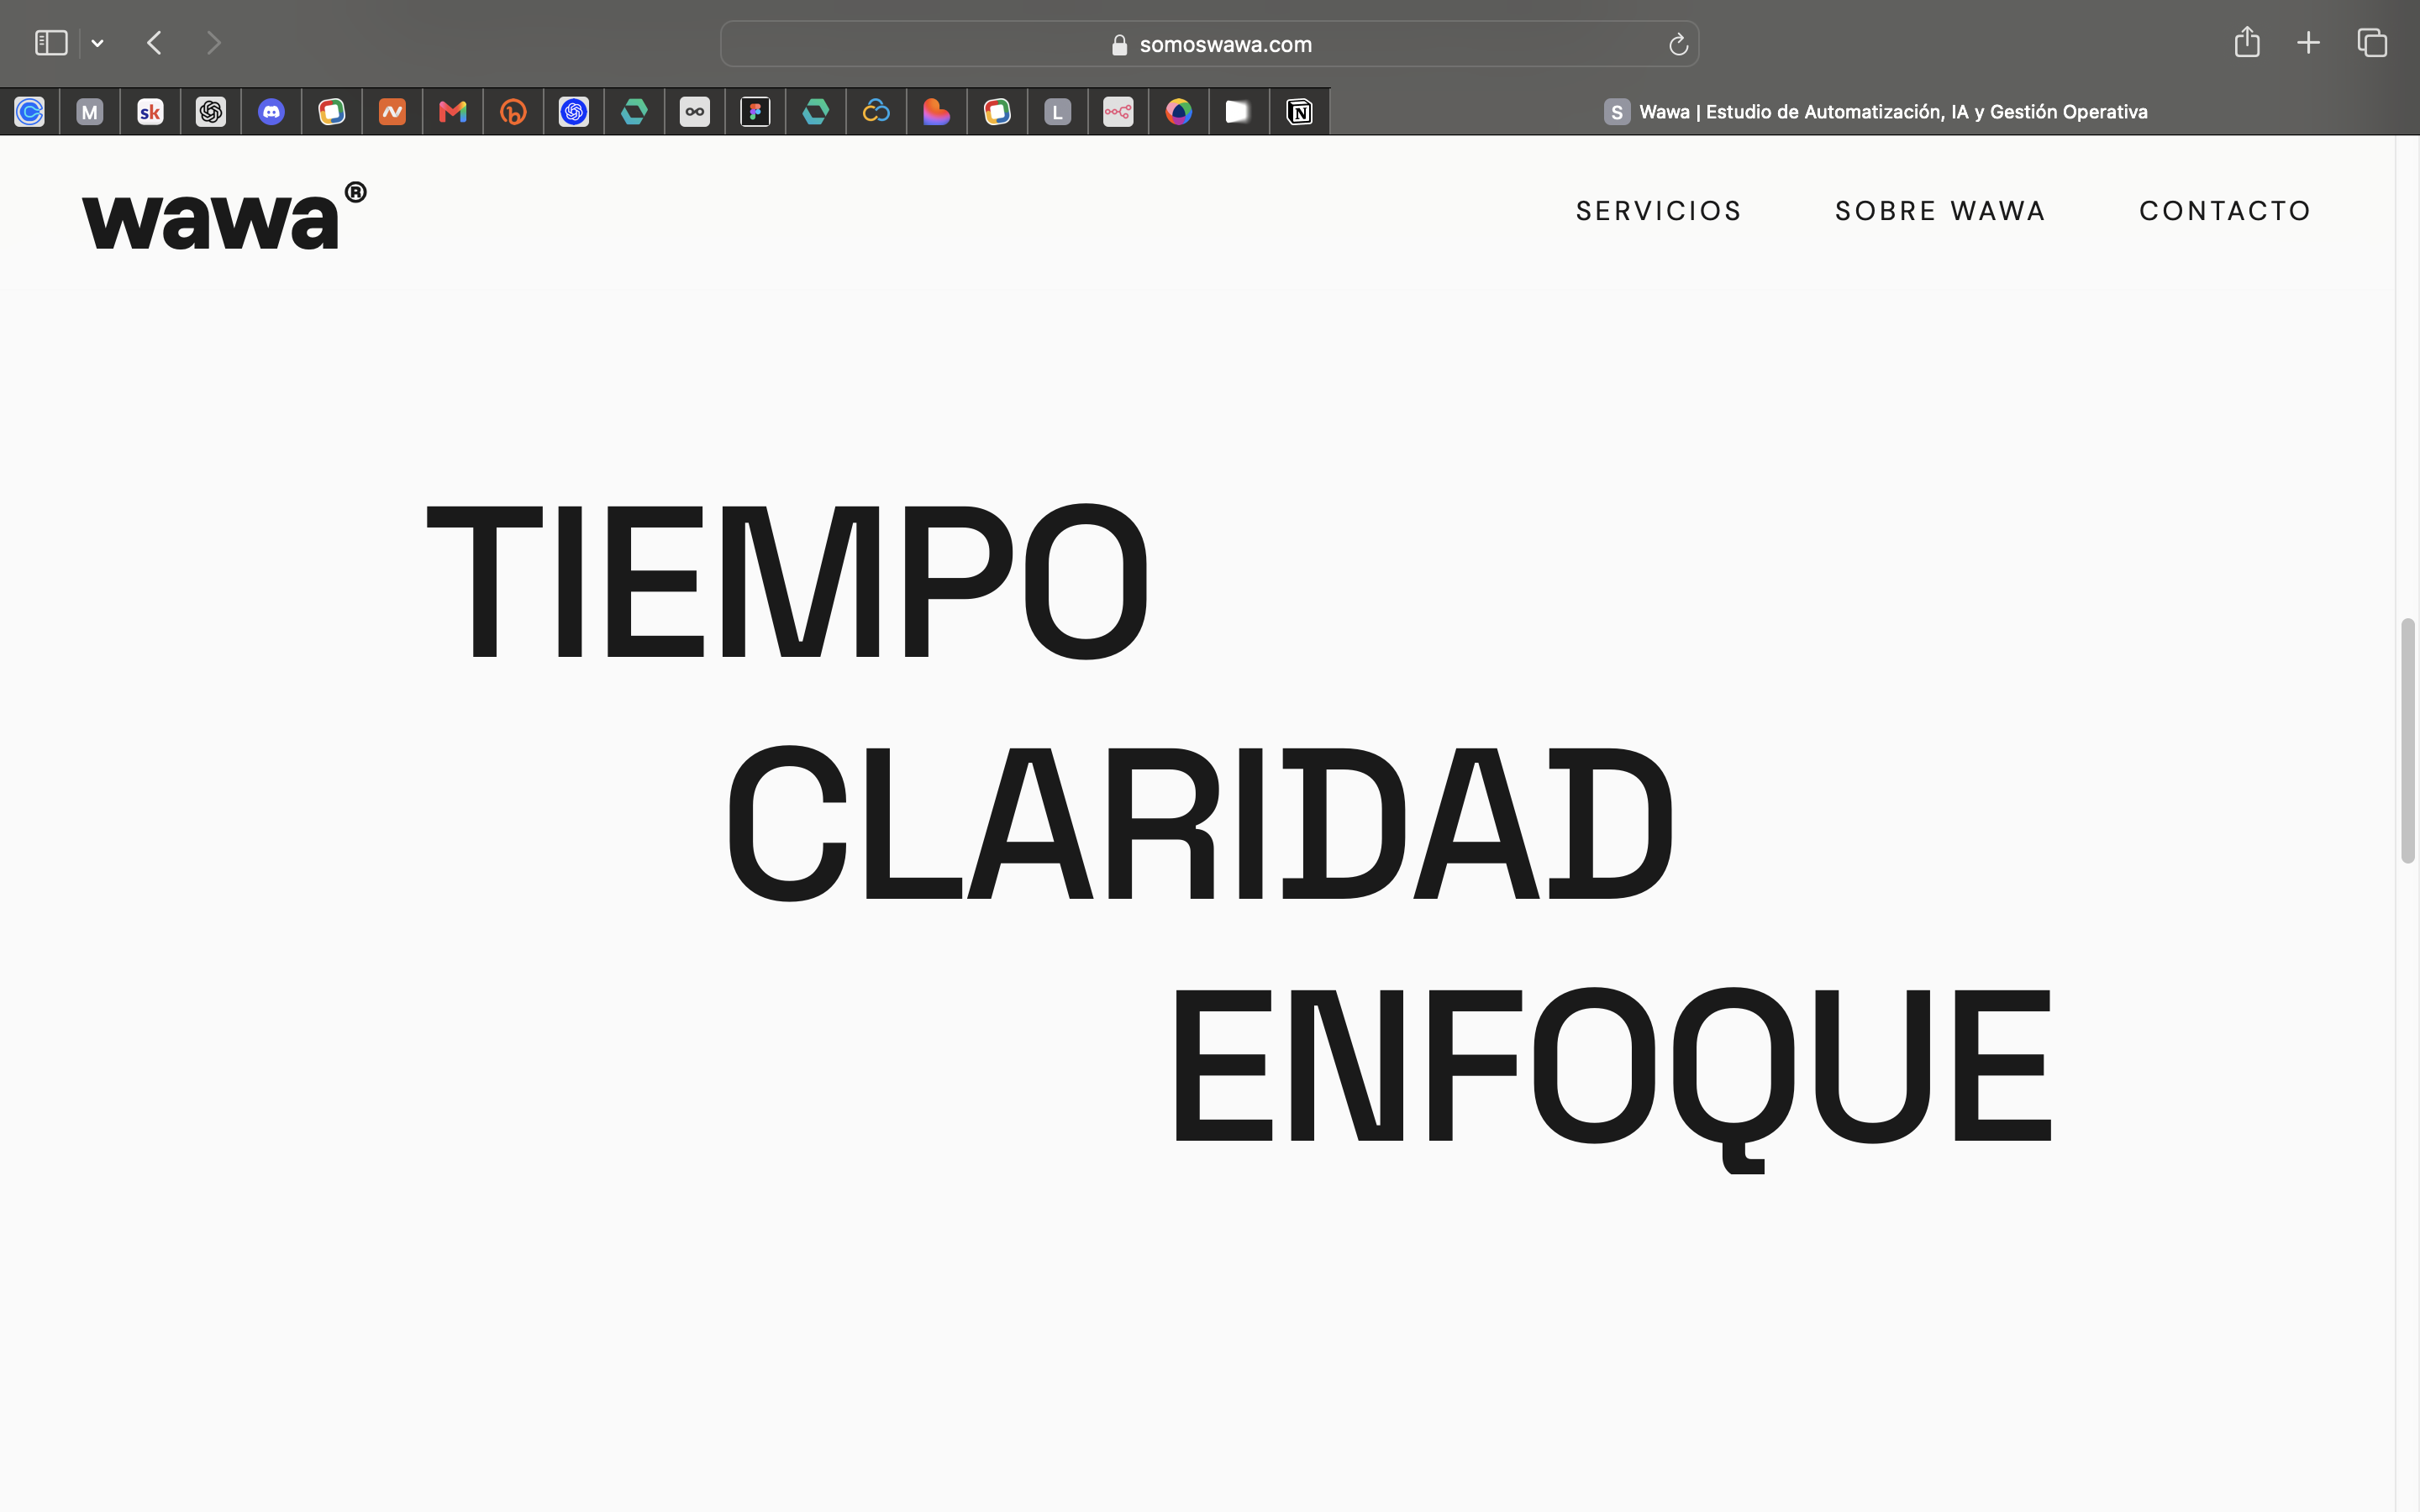The width and height of the screenshot is (2420, 1512).
Task: Open the Lovable heart pinned tab
Action: pyautogui.click(x=936, y=112)
